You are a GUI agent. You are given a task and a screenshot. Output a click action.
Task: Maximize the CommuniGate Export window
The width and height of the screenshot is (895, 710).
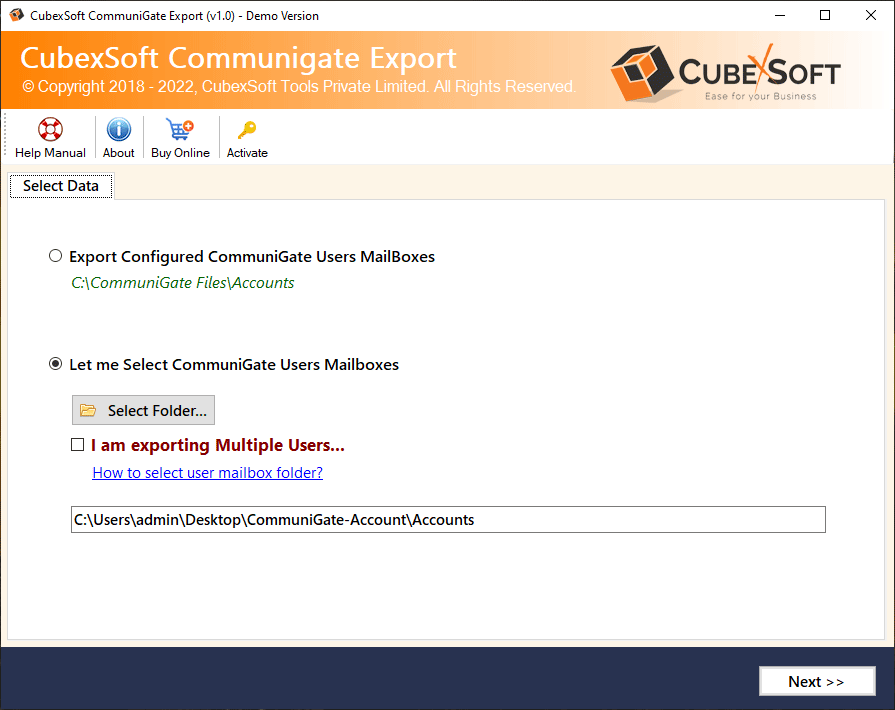coord(825,15)
